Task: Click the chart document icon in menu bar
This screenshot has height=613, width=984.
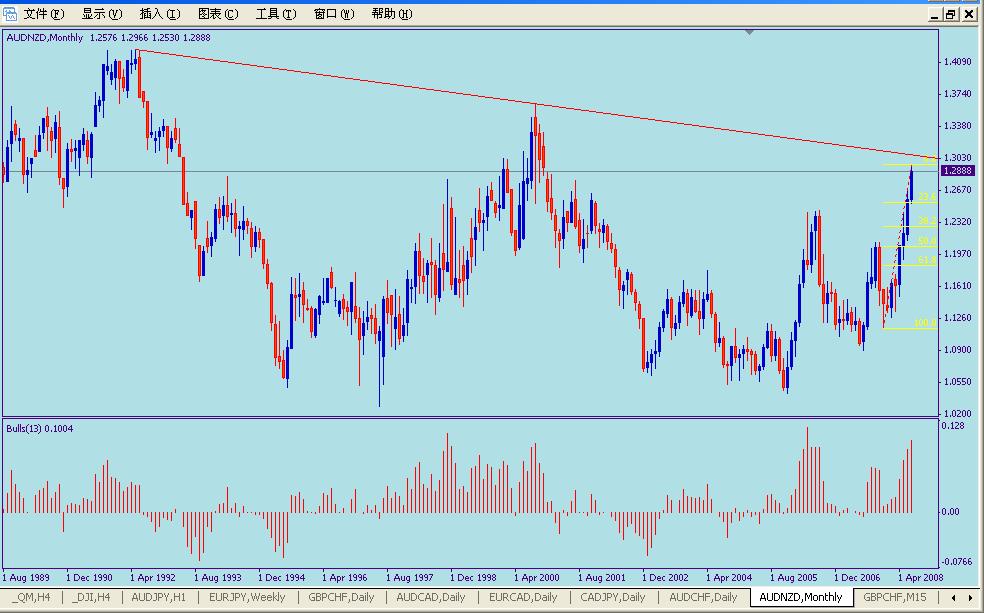Action: point(10,14)
